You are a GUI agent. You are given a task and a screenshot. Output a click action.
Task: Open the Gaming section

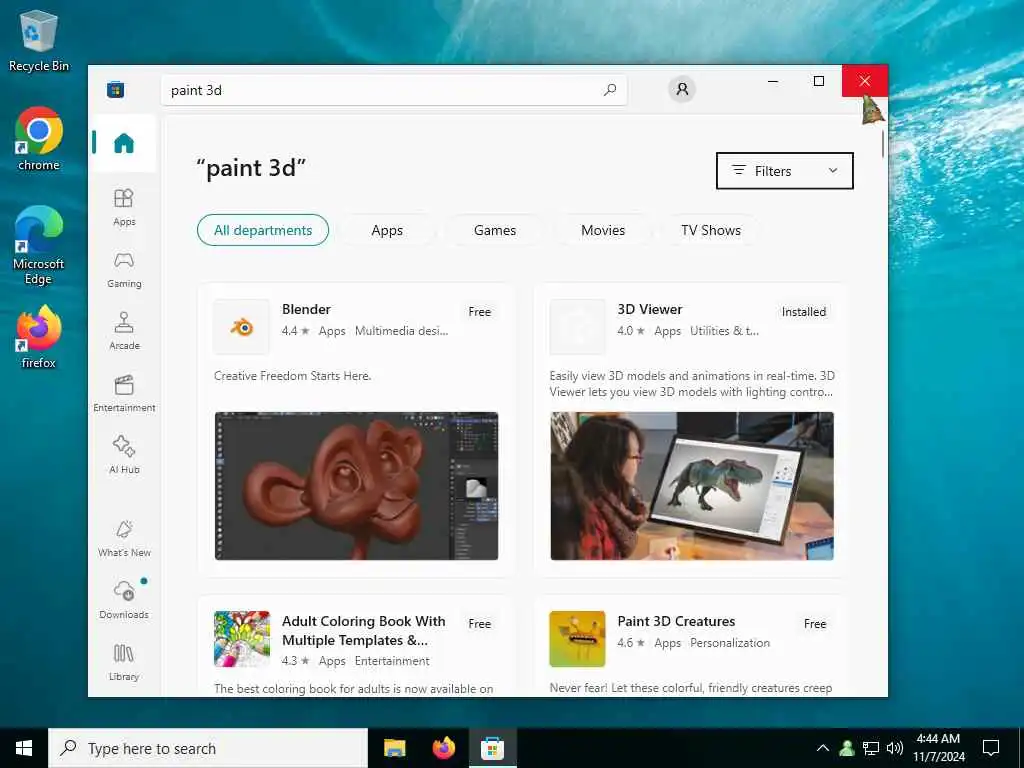pos(123,269)
